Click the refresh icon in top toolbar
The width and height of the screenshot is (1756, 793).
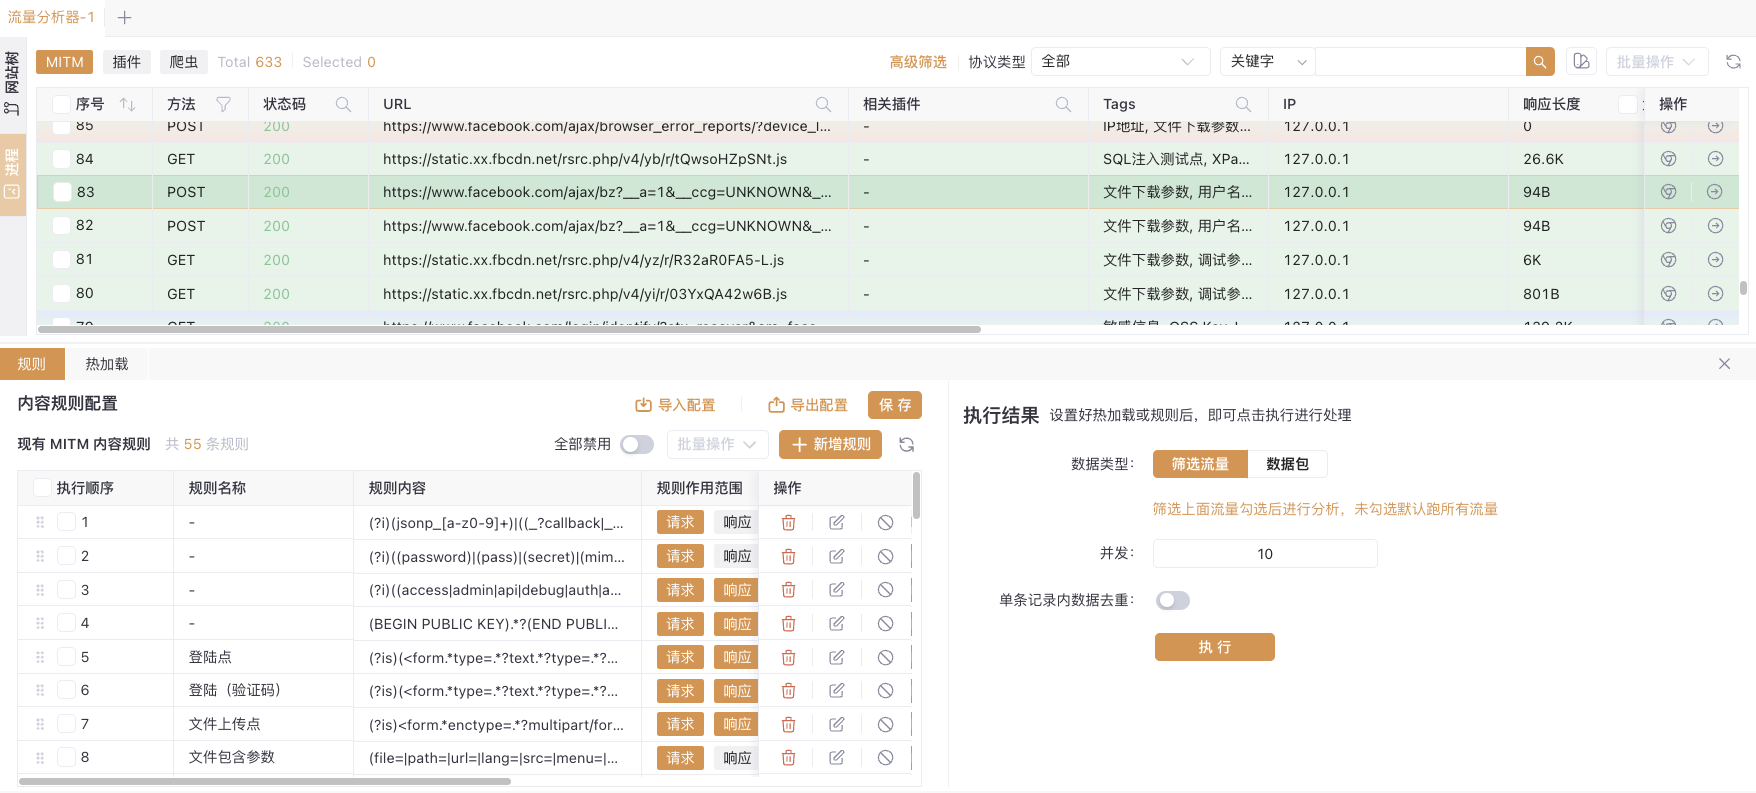[x=1733, y=62]
